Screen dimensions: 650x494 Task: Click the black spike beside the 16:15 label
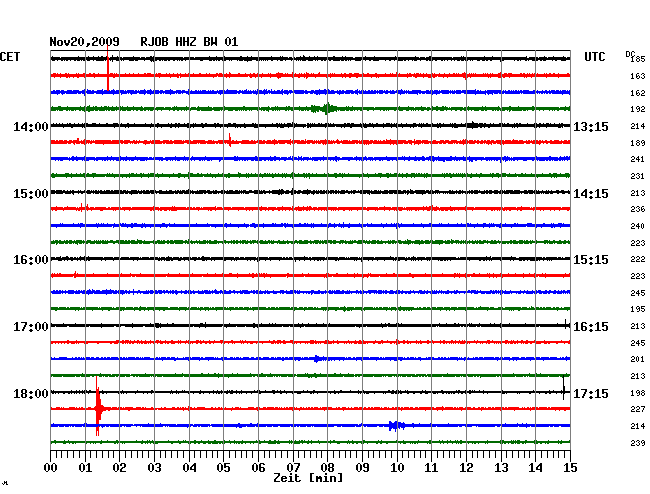[x=565, y=324]
